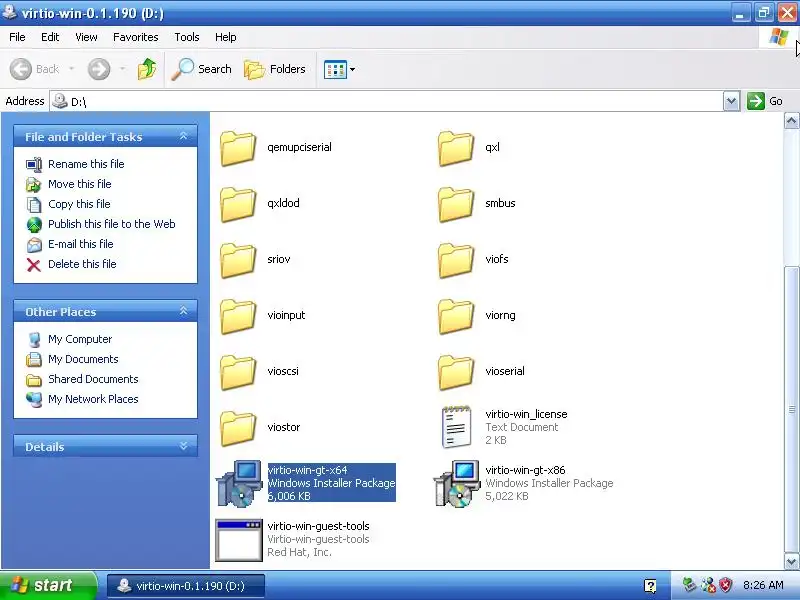Open the Forward history dropdown arrow

click(122, 69)
